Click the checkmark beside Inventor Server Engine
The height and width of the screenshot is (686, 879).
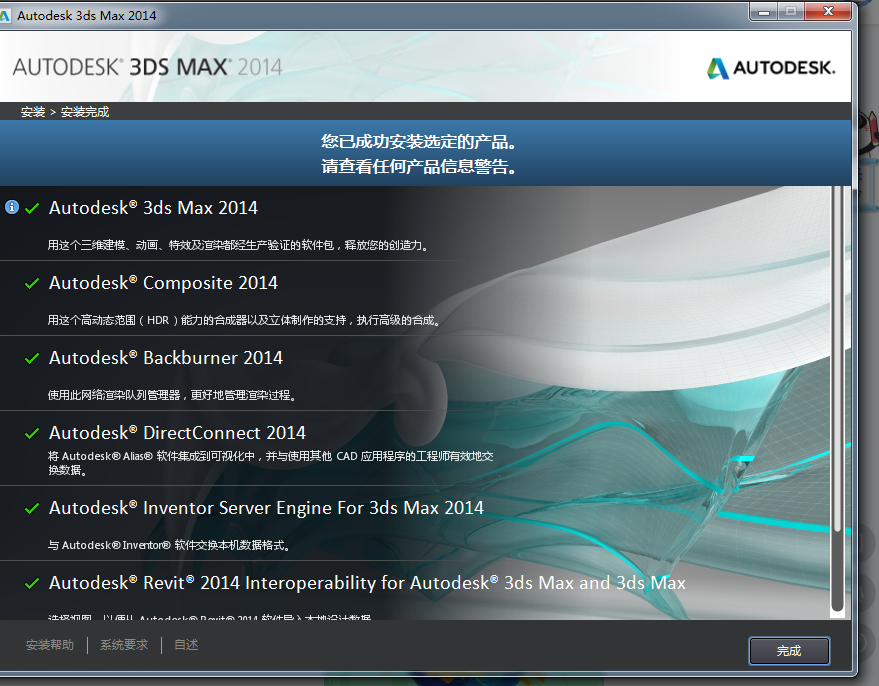pyautogui.click(x=32, y=508)
